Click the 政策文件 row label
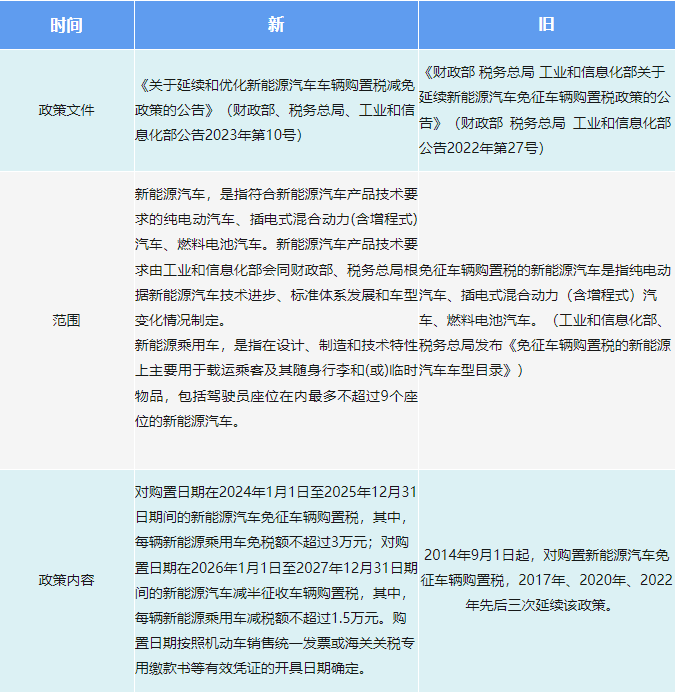The width and height of the screenshot is (675, 693). (x=66, y=110)
